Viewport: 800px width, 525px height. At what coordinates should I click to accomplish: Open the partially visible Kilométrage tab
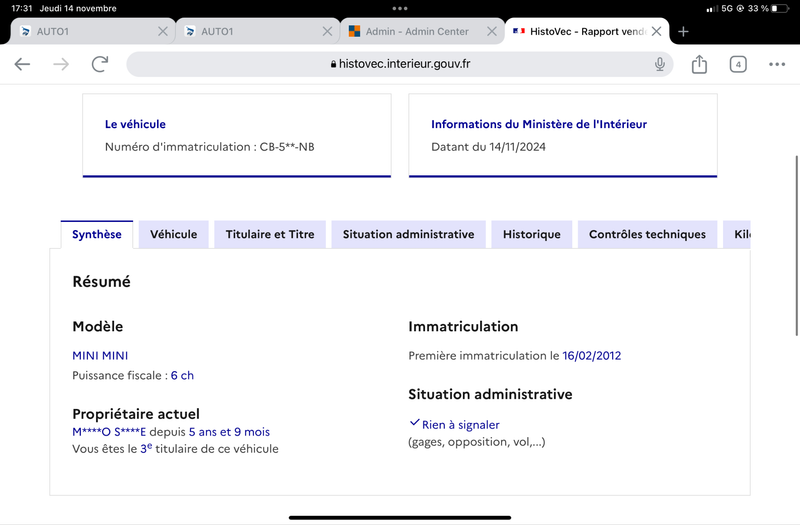pyautogui.click(x=737, y=235)
